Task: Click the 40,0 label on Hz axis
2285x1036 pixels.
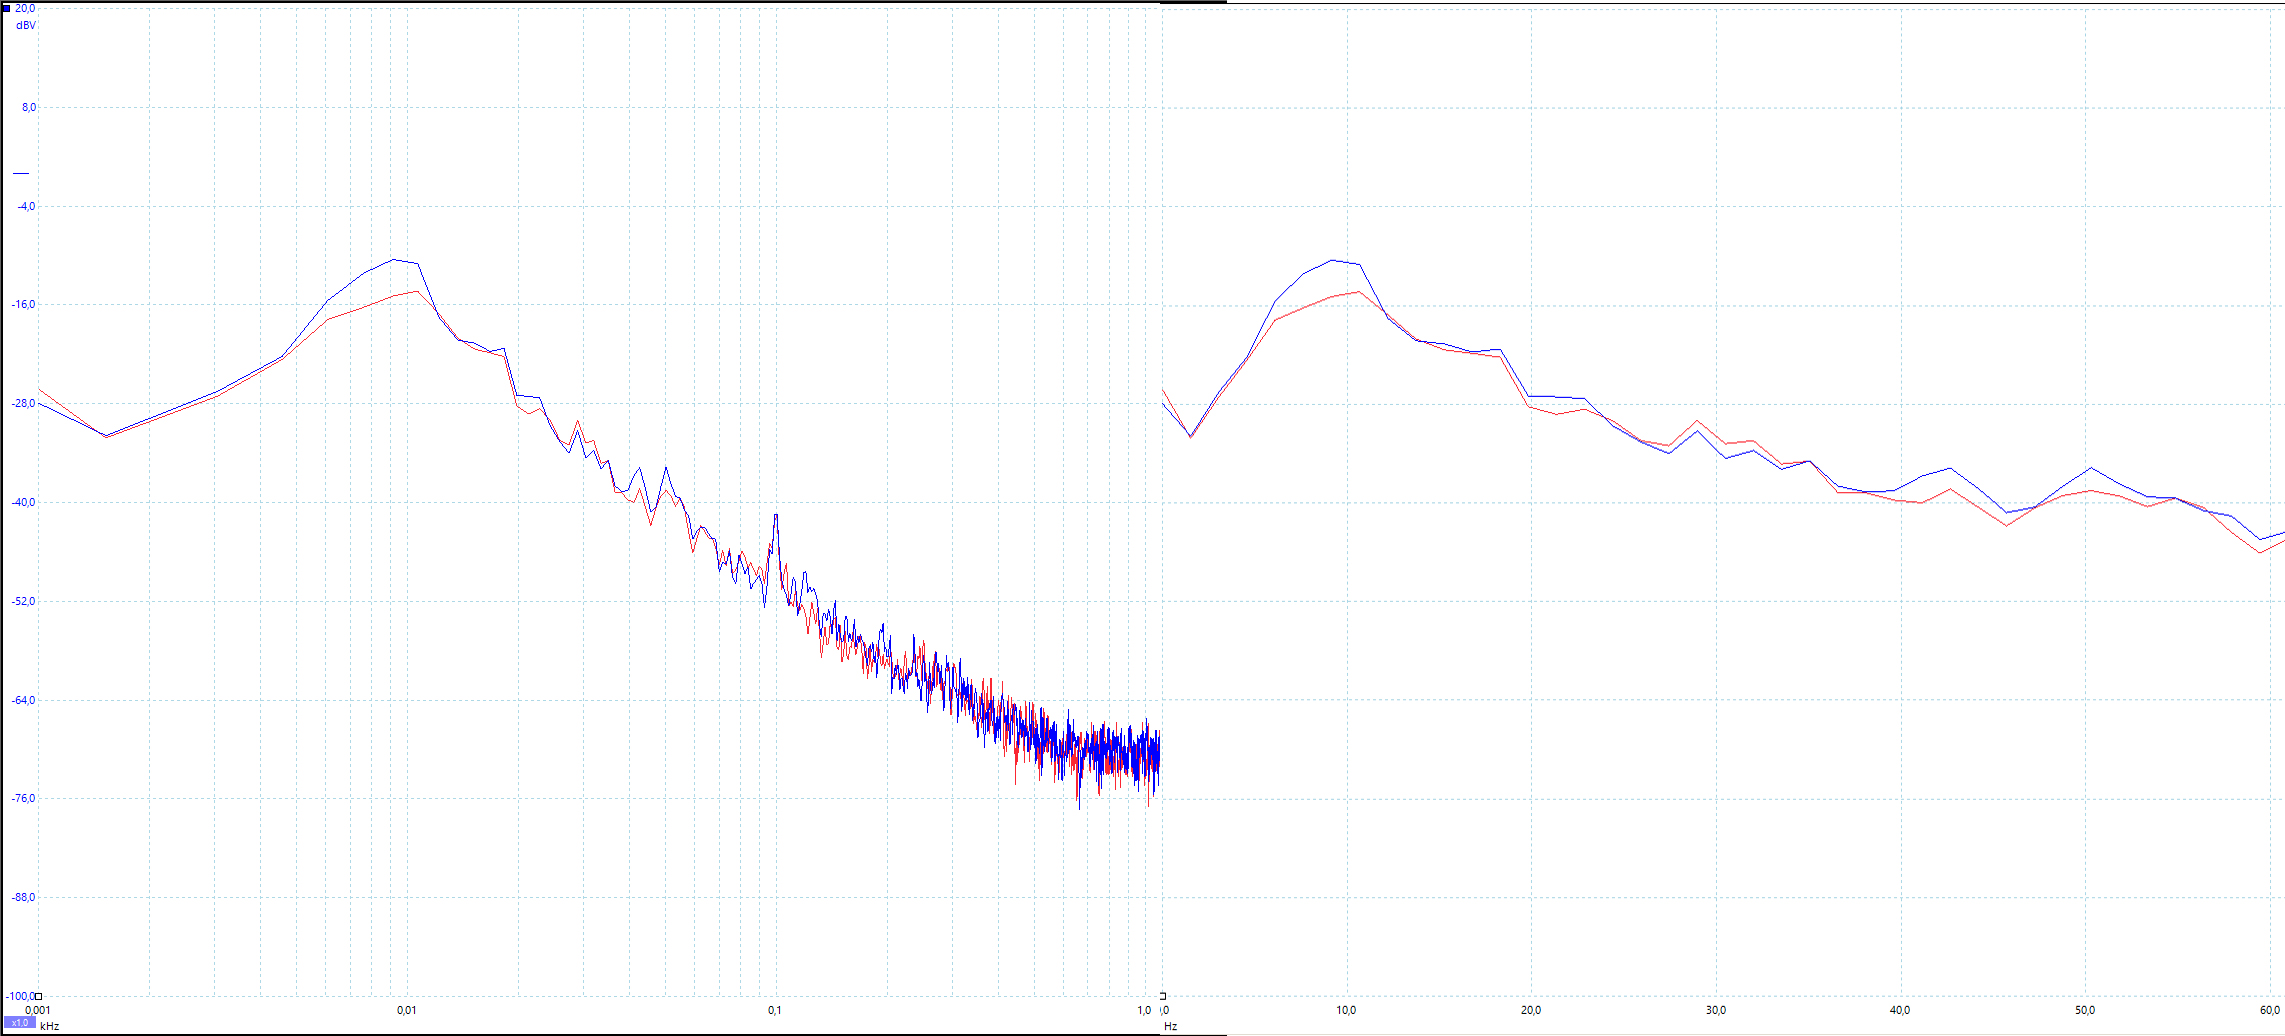Action: [1900, 1010]
